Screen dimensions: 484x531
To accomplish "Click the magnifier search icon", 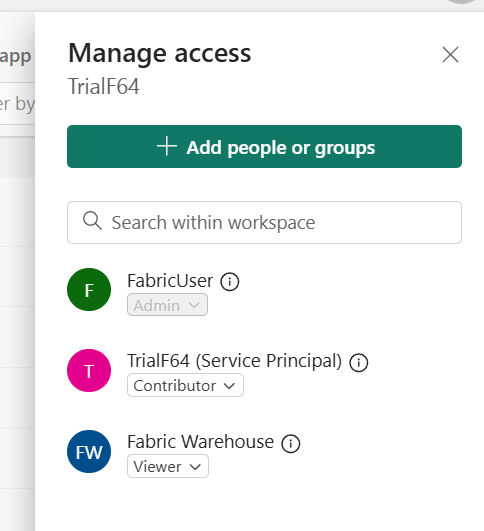I will click(x=92, y=221).
